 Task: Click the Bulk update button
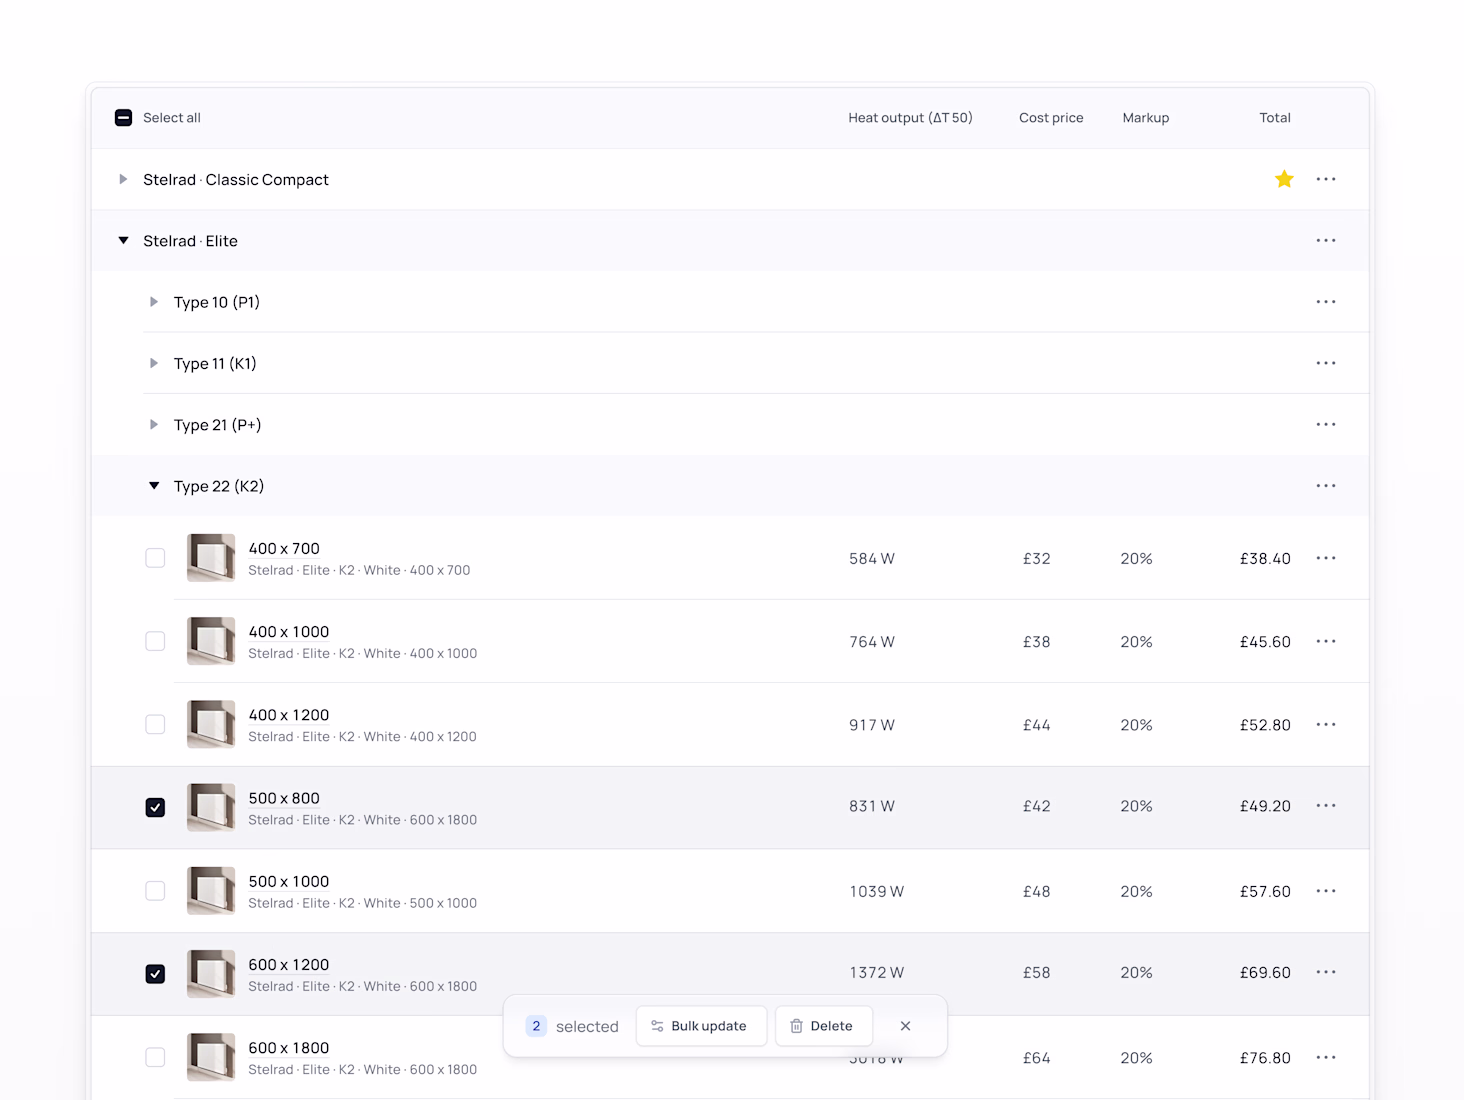700,1026
